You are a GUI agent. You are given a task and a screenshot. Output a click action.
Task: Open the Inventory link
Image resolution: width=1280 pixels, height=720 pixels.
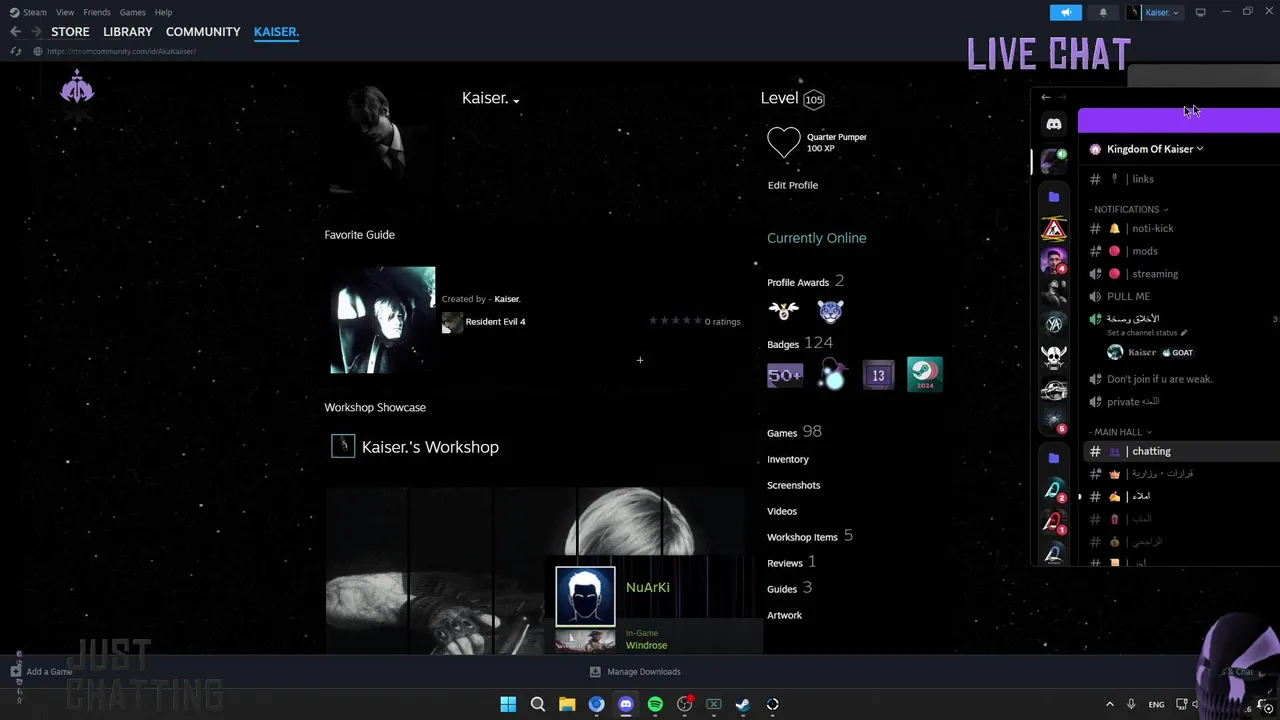tap(788, 459)
